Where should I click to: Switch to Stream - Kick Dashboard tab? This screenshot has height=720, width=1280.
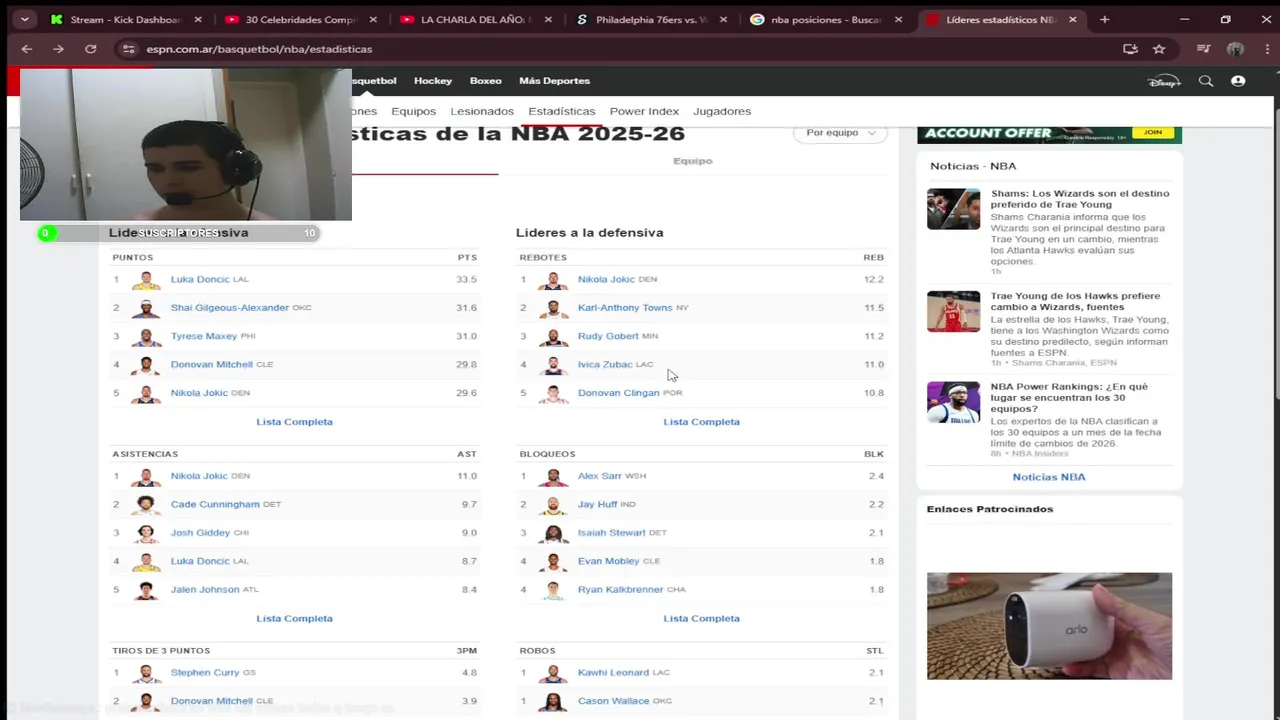[125, 19]
